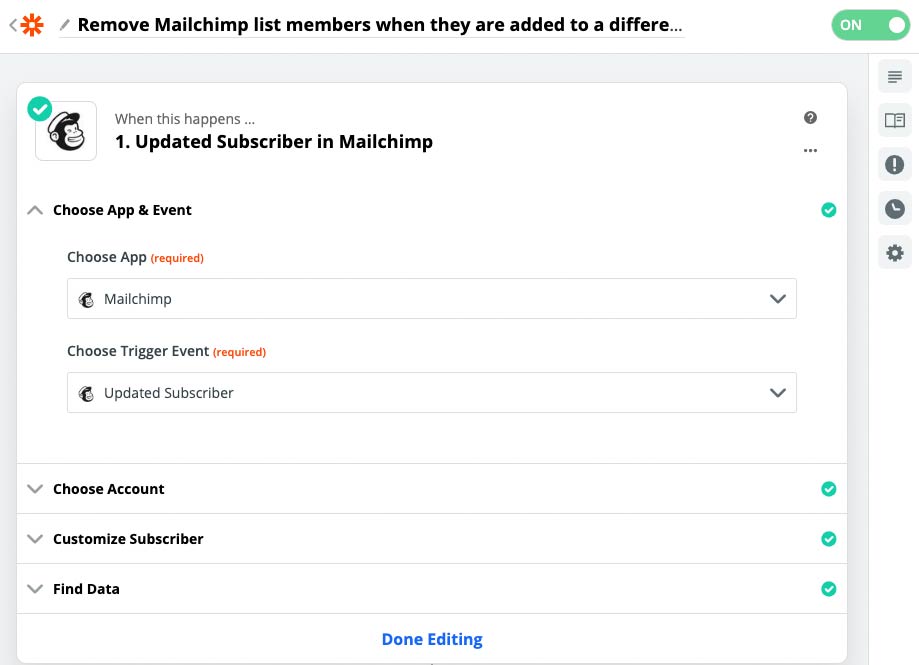Show the alerts exclamation icon panel
This screenshot has width=919, height=665.
(894, 165)
